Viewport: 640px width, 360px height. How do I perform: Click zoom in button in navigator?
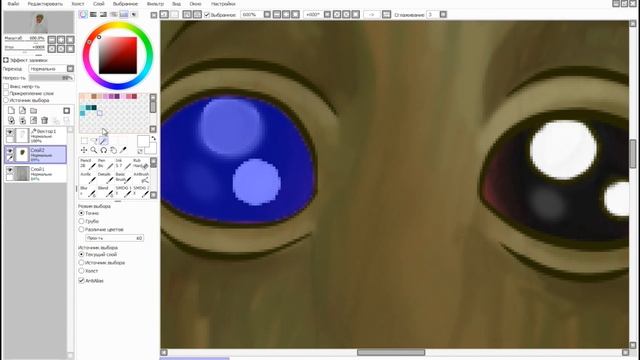[61, 40]
